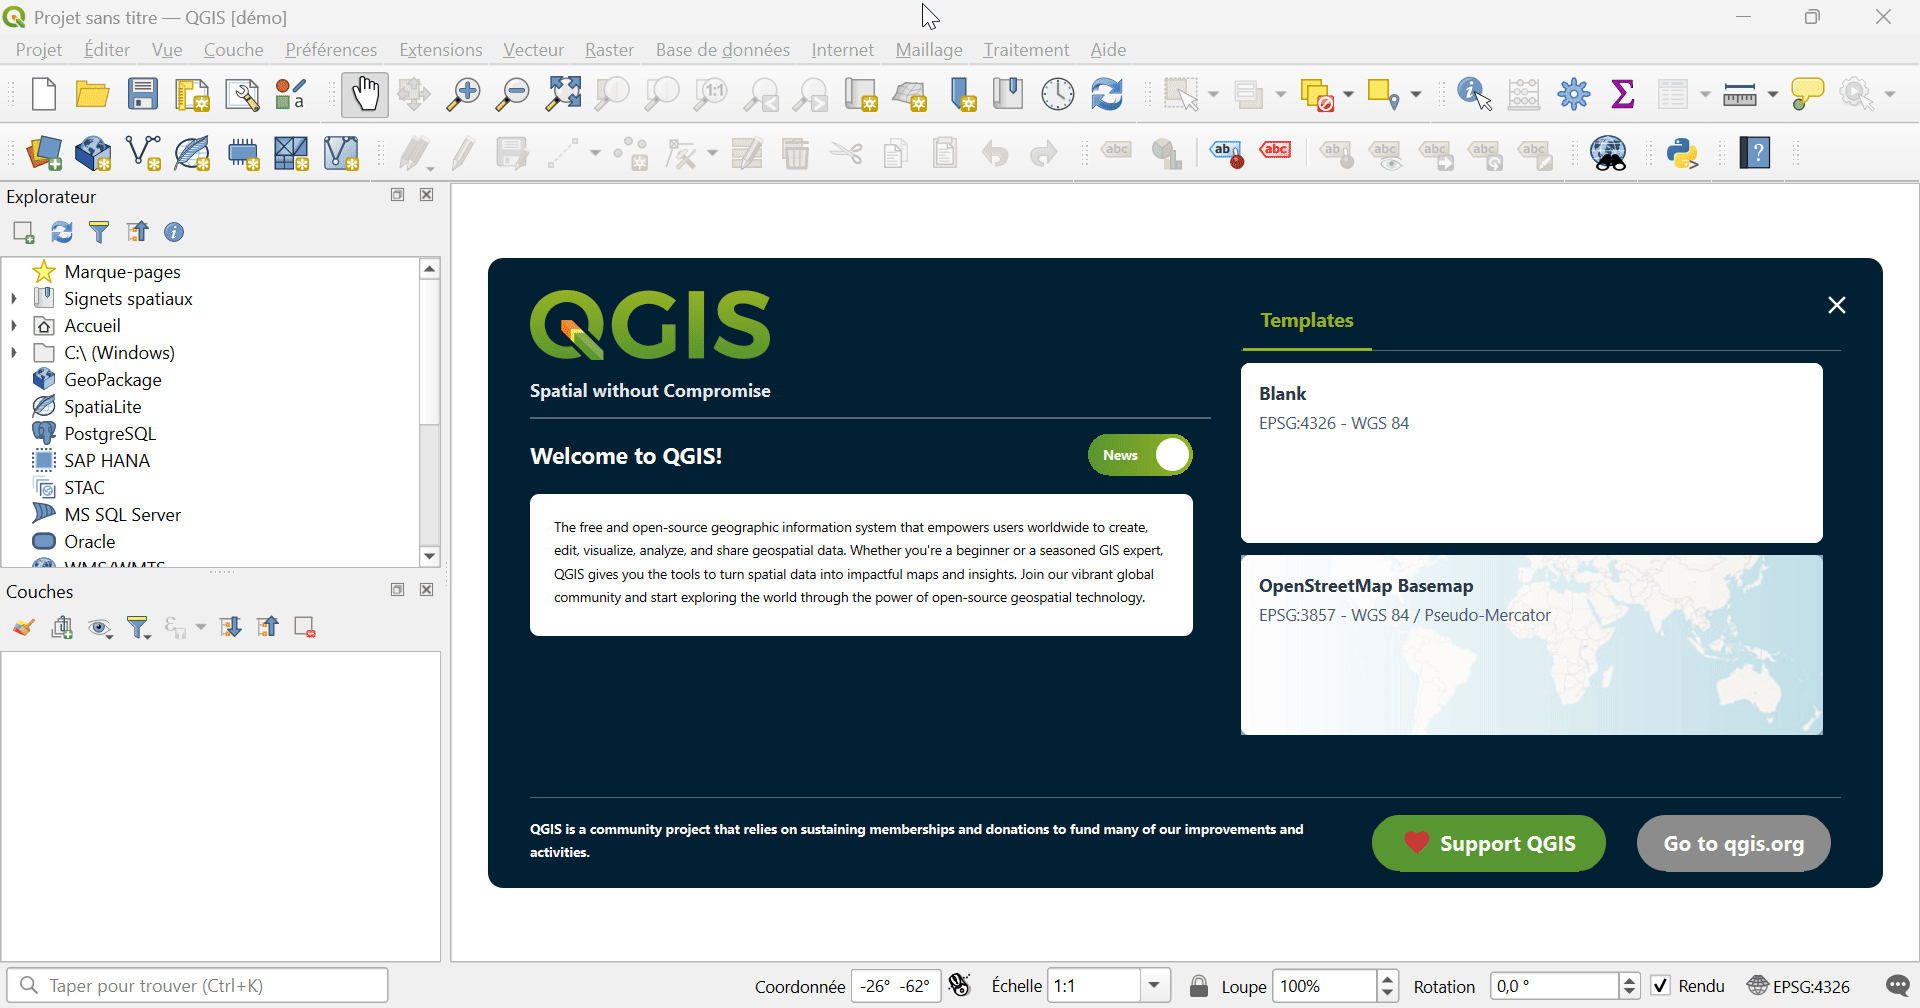Screen dimensions: 1920x1008
Task: Open the Python console
Action: click(1684, 153)
